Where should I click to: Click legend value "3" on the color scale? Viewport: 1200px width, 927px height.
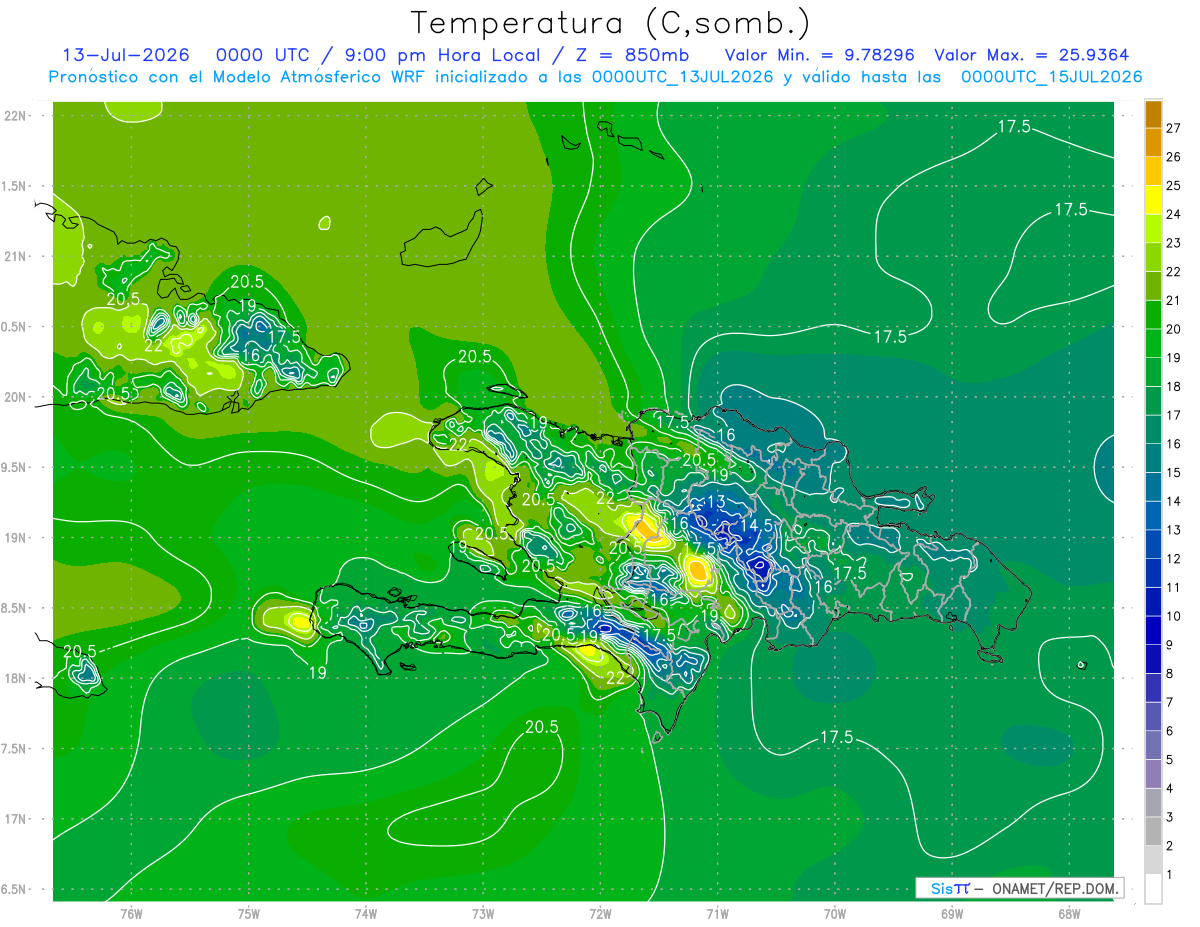coord(1170,818)
